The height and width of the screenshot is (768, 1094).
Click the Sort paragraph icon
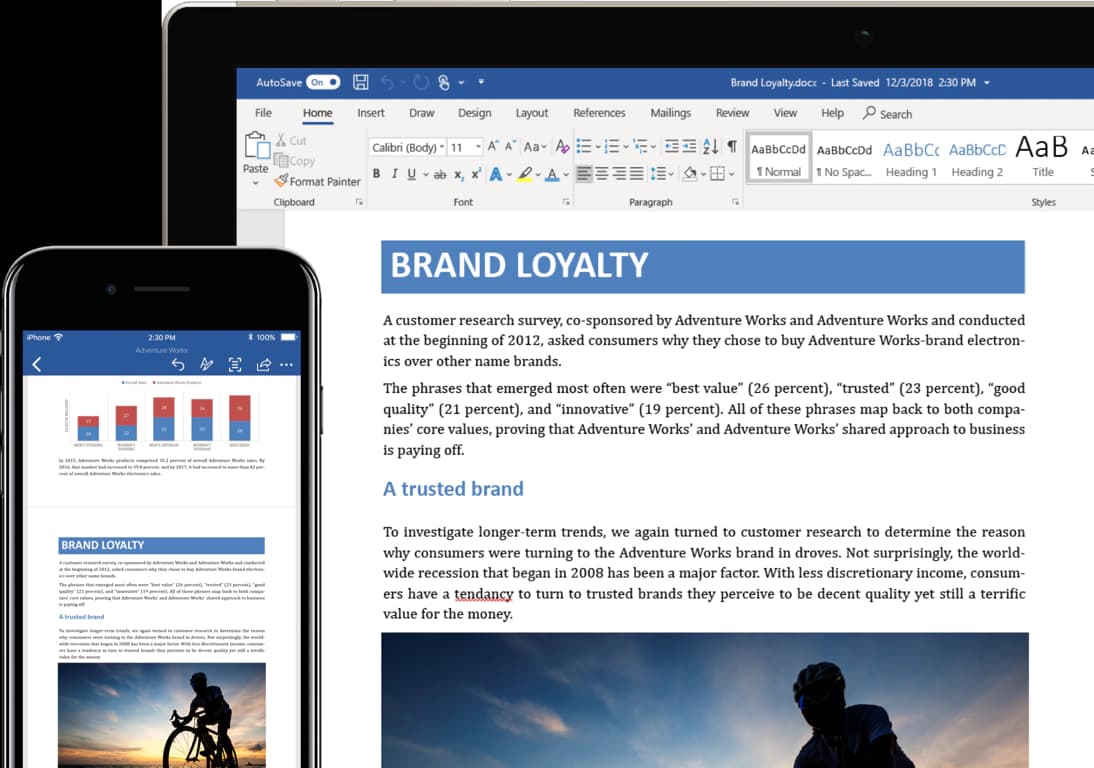tap(710, 146)
